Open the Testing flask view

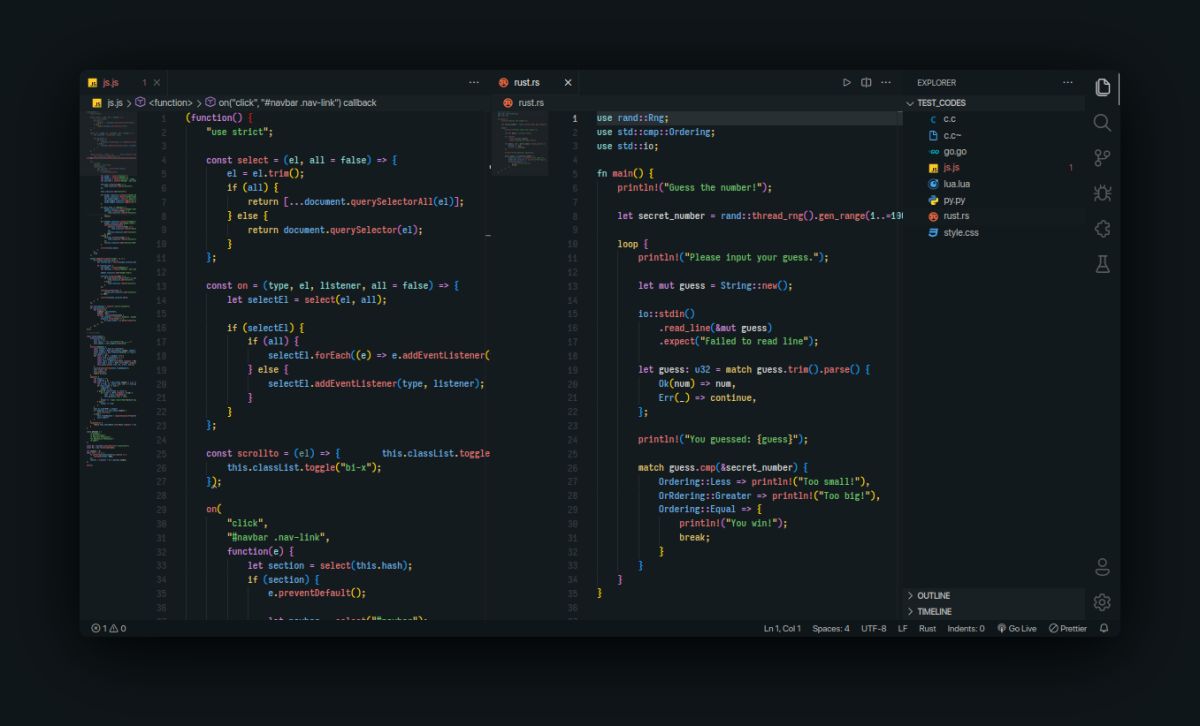pyautogui.click(x=1102, y=264)
